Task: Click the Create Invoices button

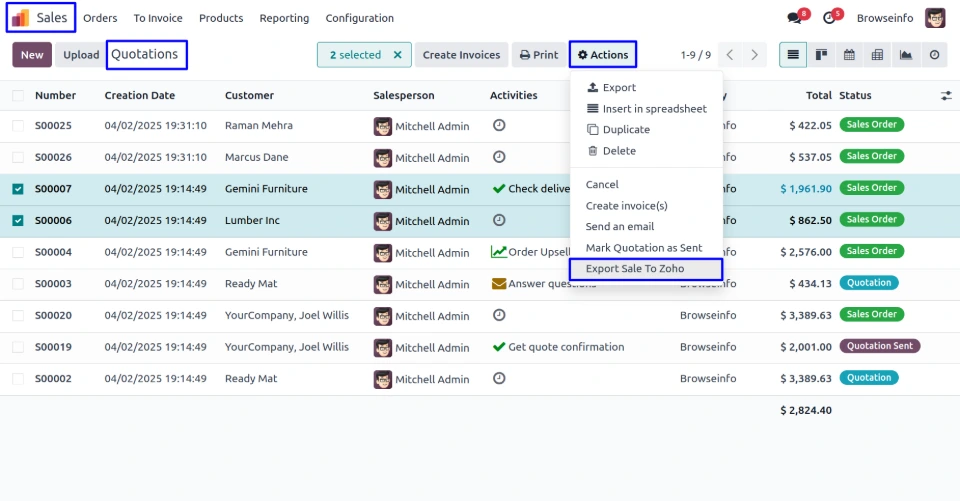Action: tap(461, 55)
